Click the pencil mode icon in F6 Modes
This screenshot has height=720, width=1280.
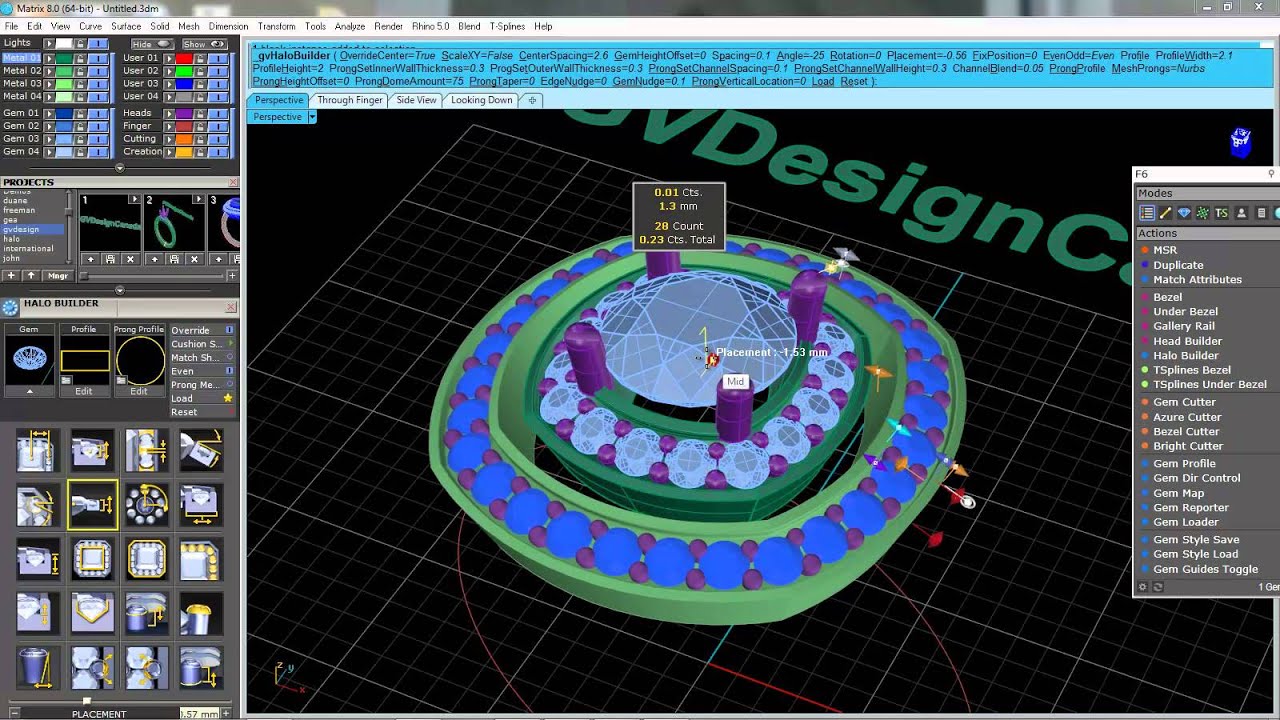1165,213
